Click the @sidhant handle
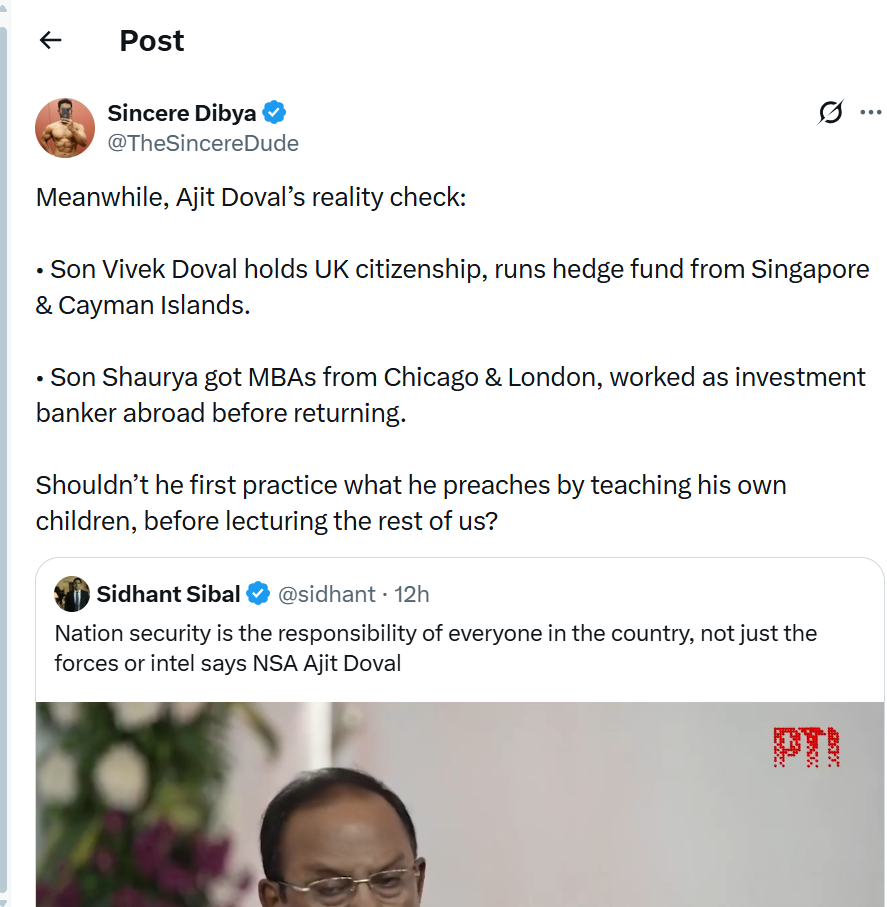887x907 pixels. click(x=327, y=594)
